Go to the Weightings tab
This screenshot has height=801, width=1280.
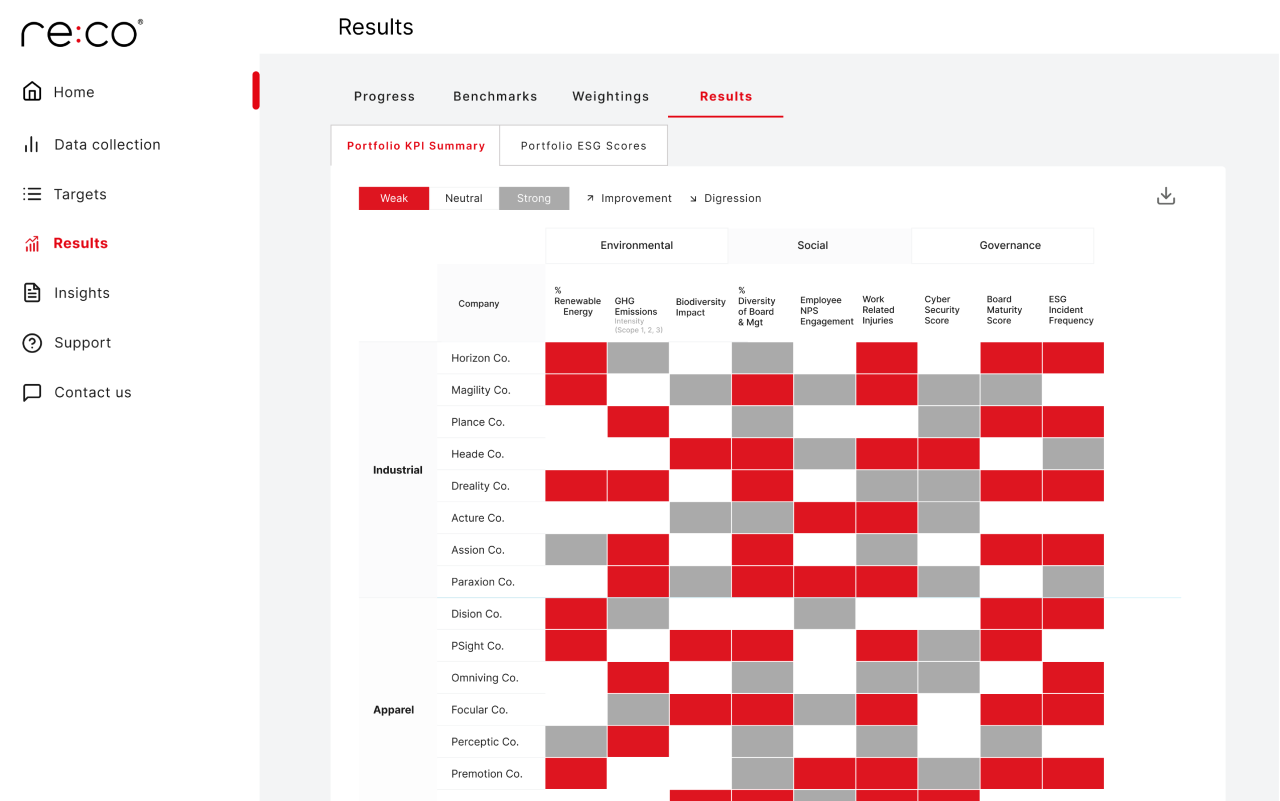coord(610,97)
